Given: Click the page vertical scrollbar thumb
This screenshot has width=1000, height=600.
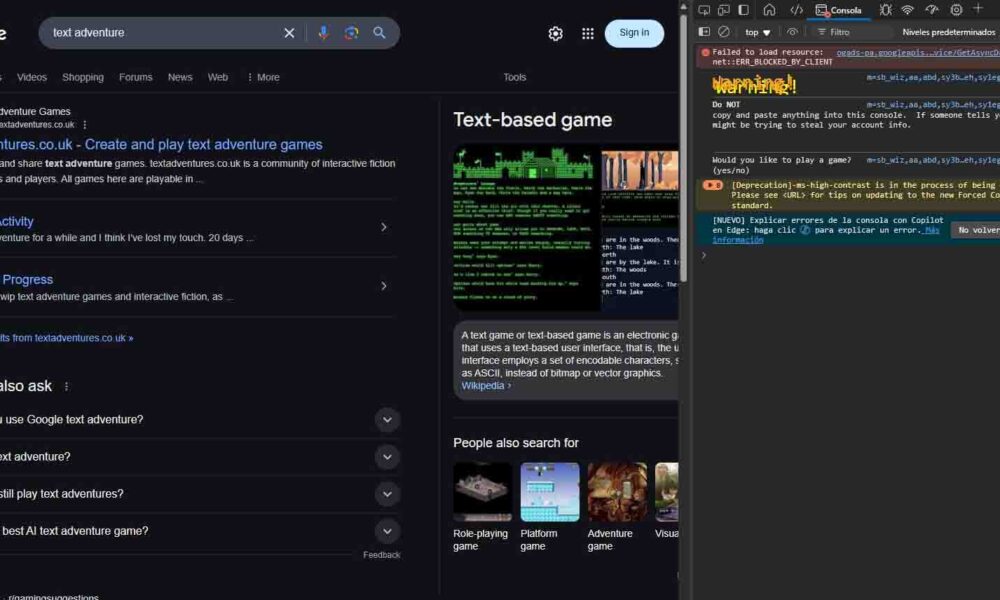Looking at the screenshot, I should coord(684,147).
